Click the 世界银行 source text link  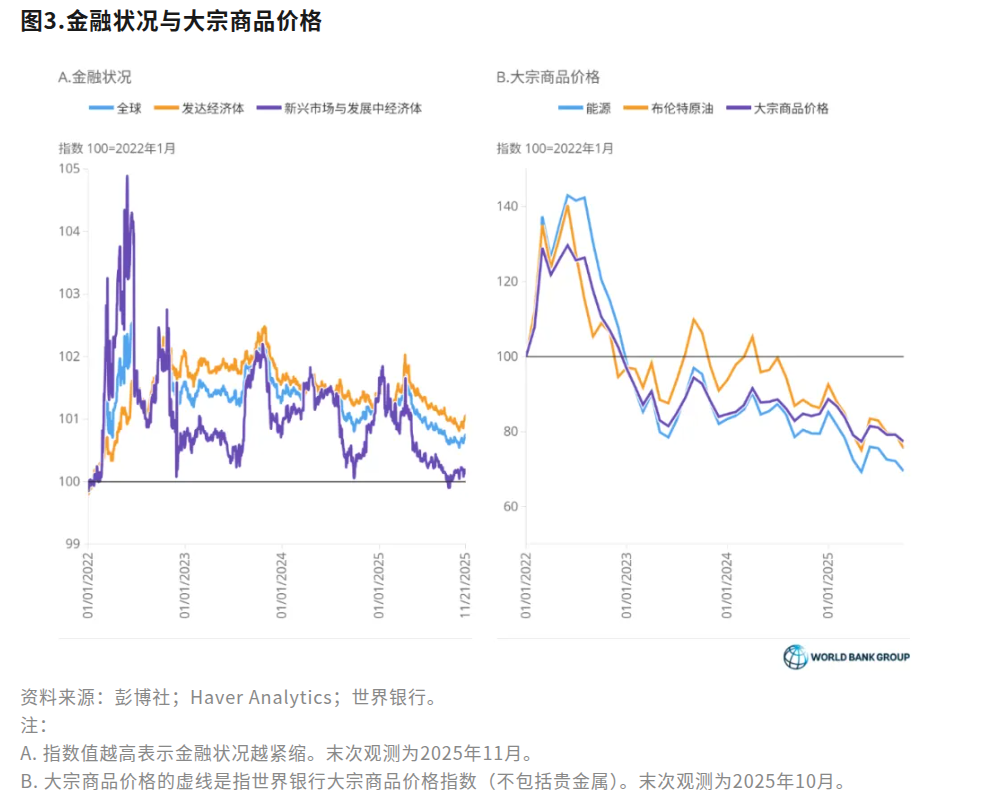[395, 697]
